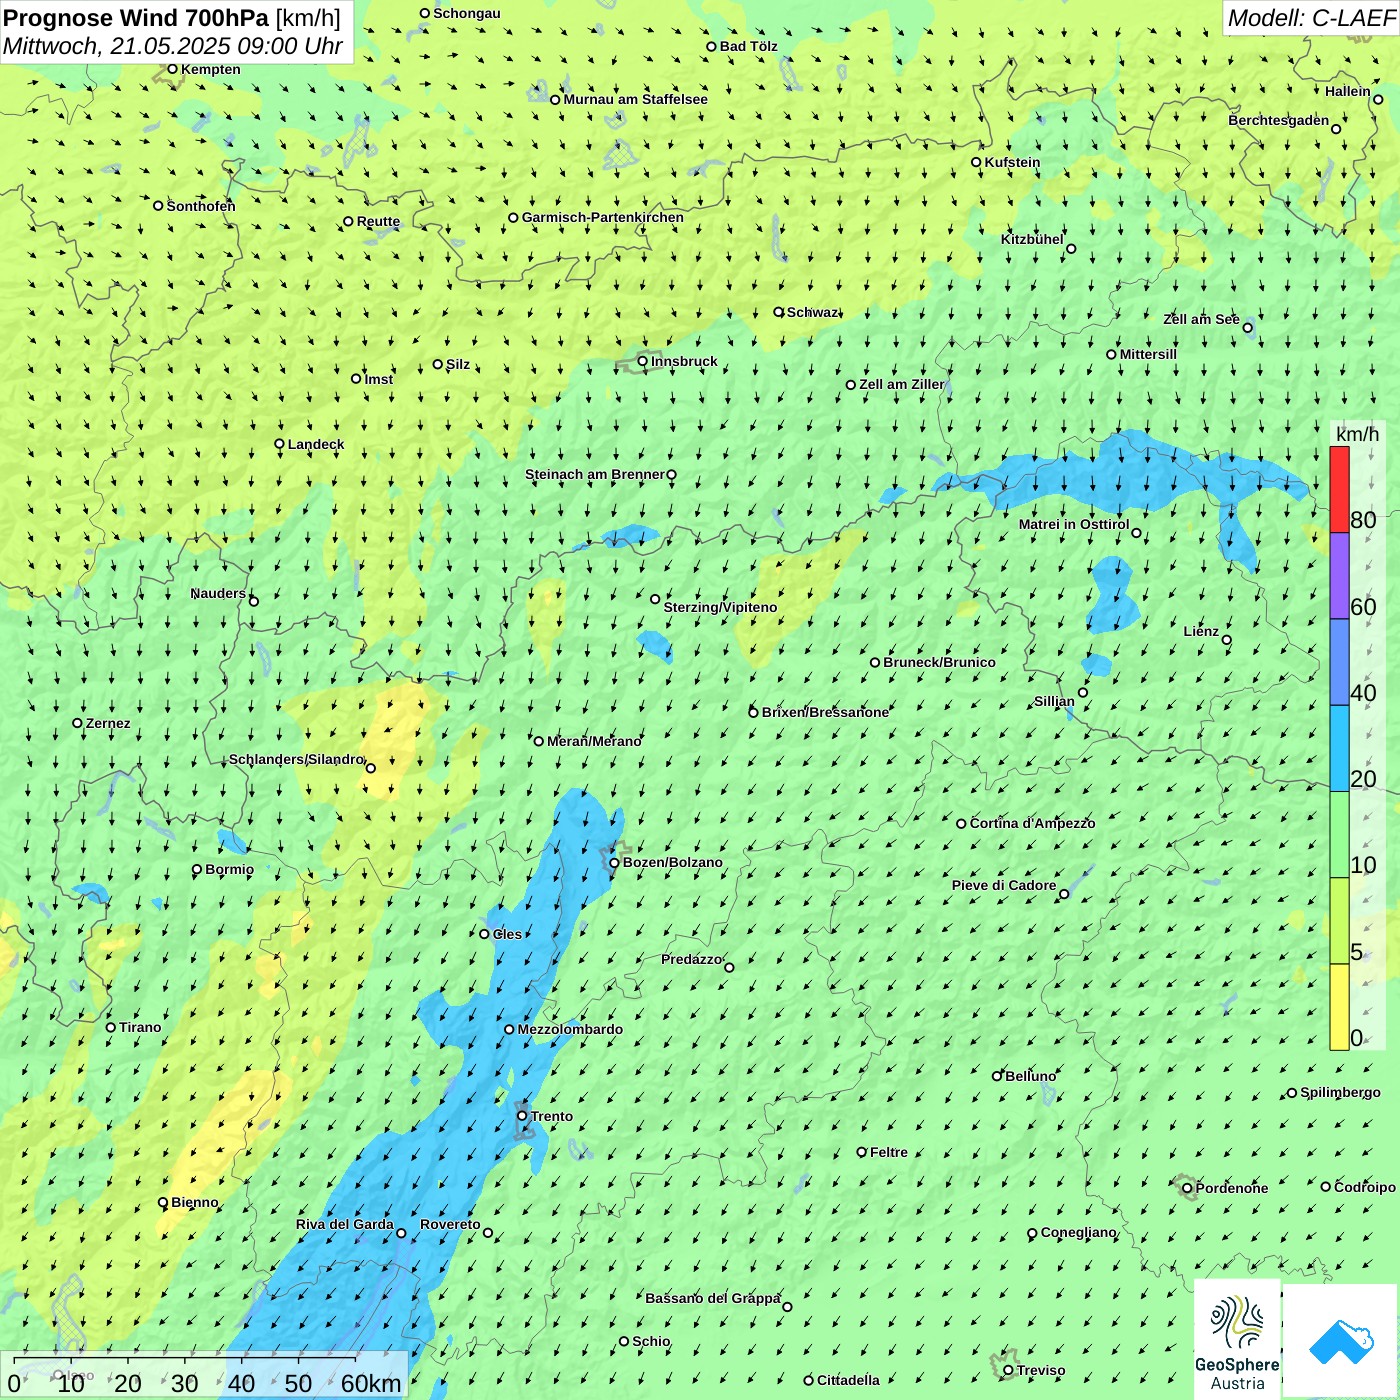Click the Matrei in Osttirol label

[x=1074, y=524]
